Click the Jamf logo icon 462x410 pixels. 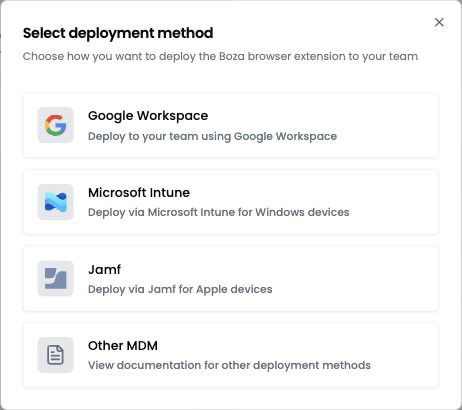pyautogui.click(x=55, y=278)
